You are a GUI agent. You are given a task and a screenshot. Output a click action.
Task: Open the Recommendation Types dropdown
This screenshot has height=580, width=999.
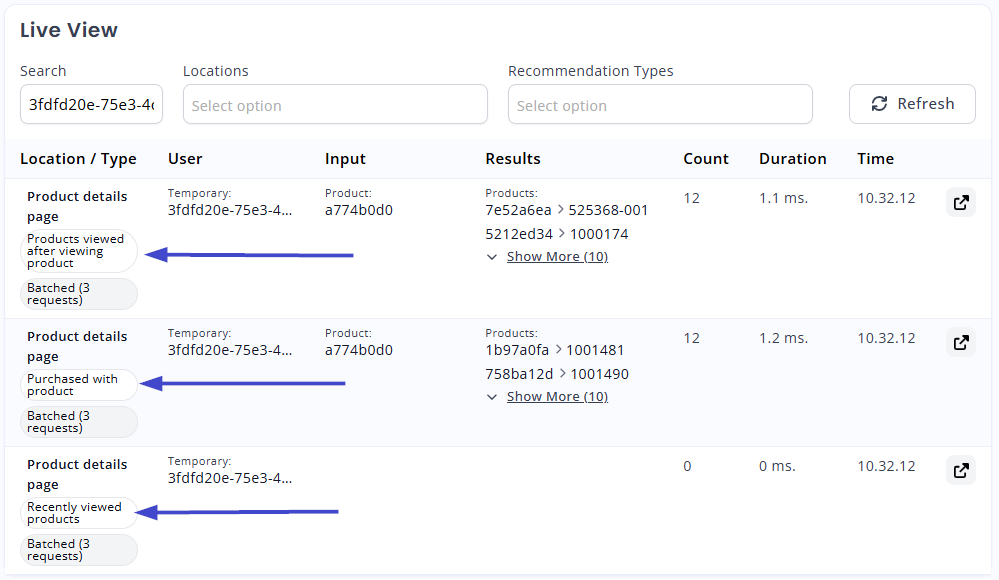(x=660, y=105)
